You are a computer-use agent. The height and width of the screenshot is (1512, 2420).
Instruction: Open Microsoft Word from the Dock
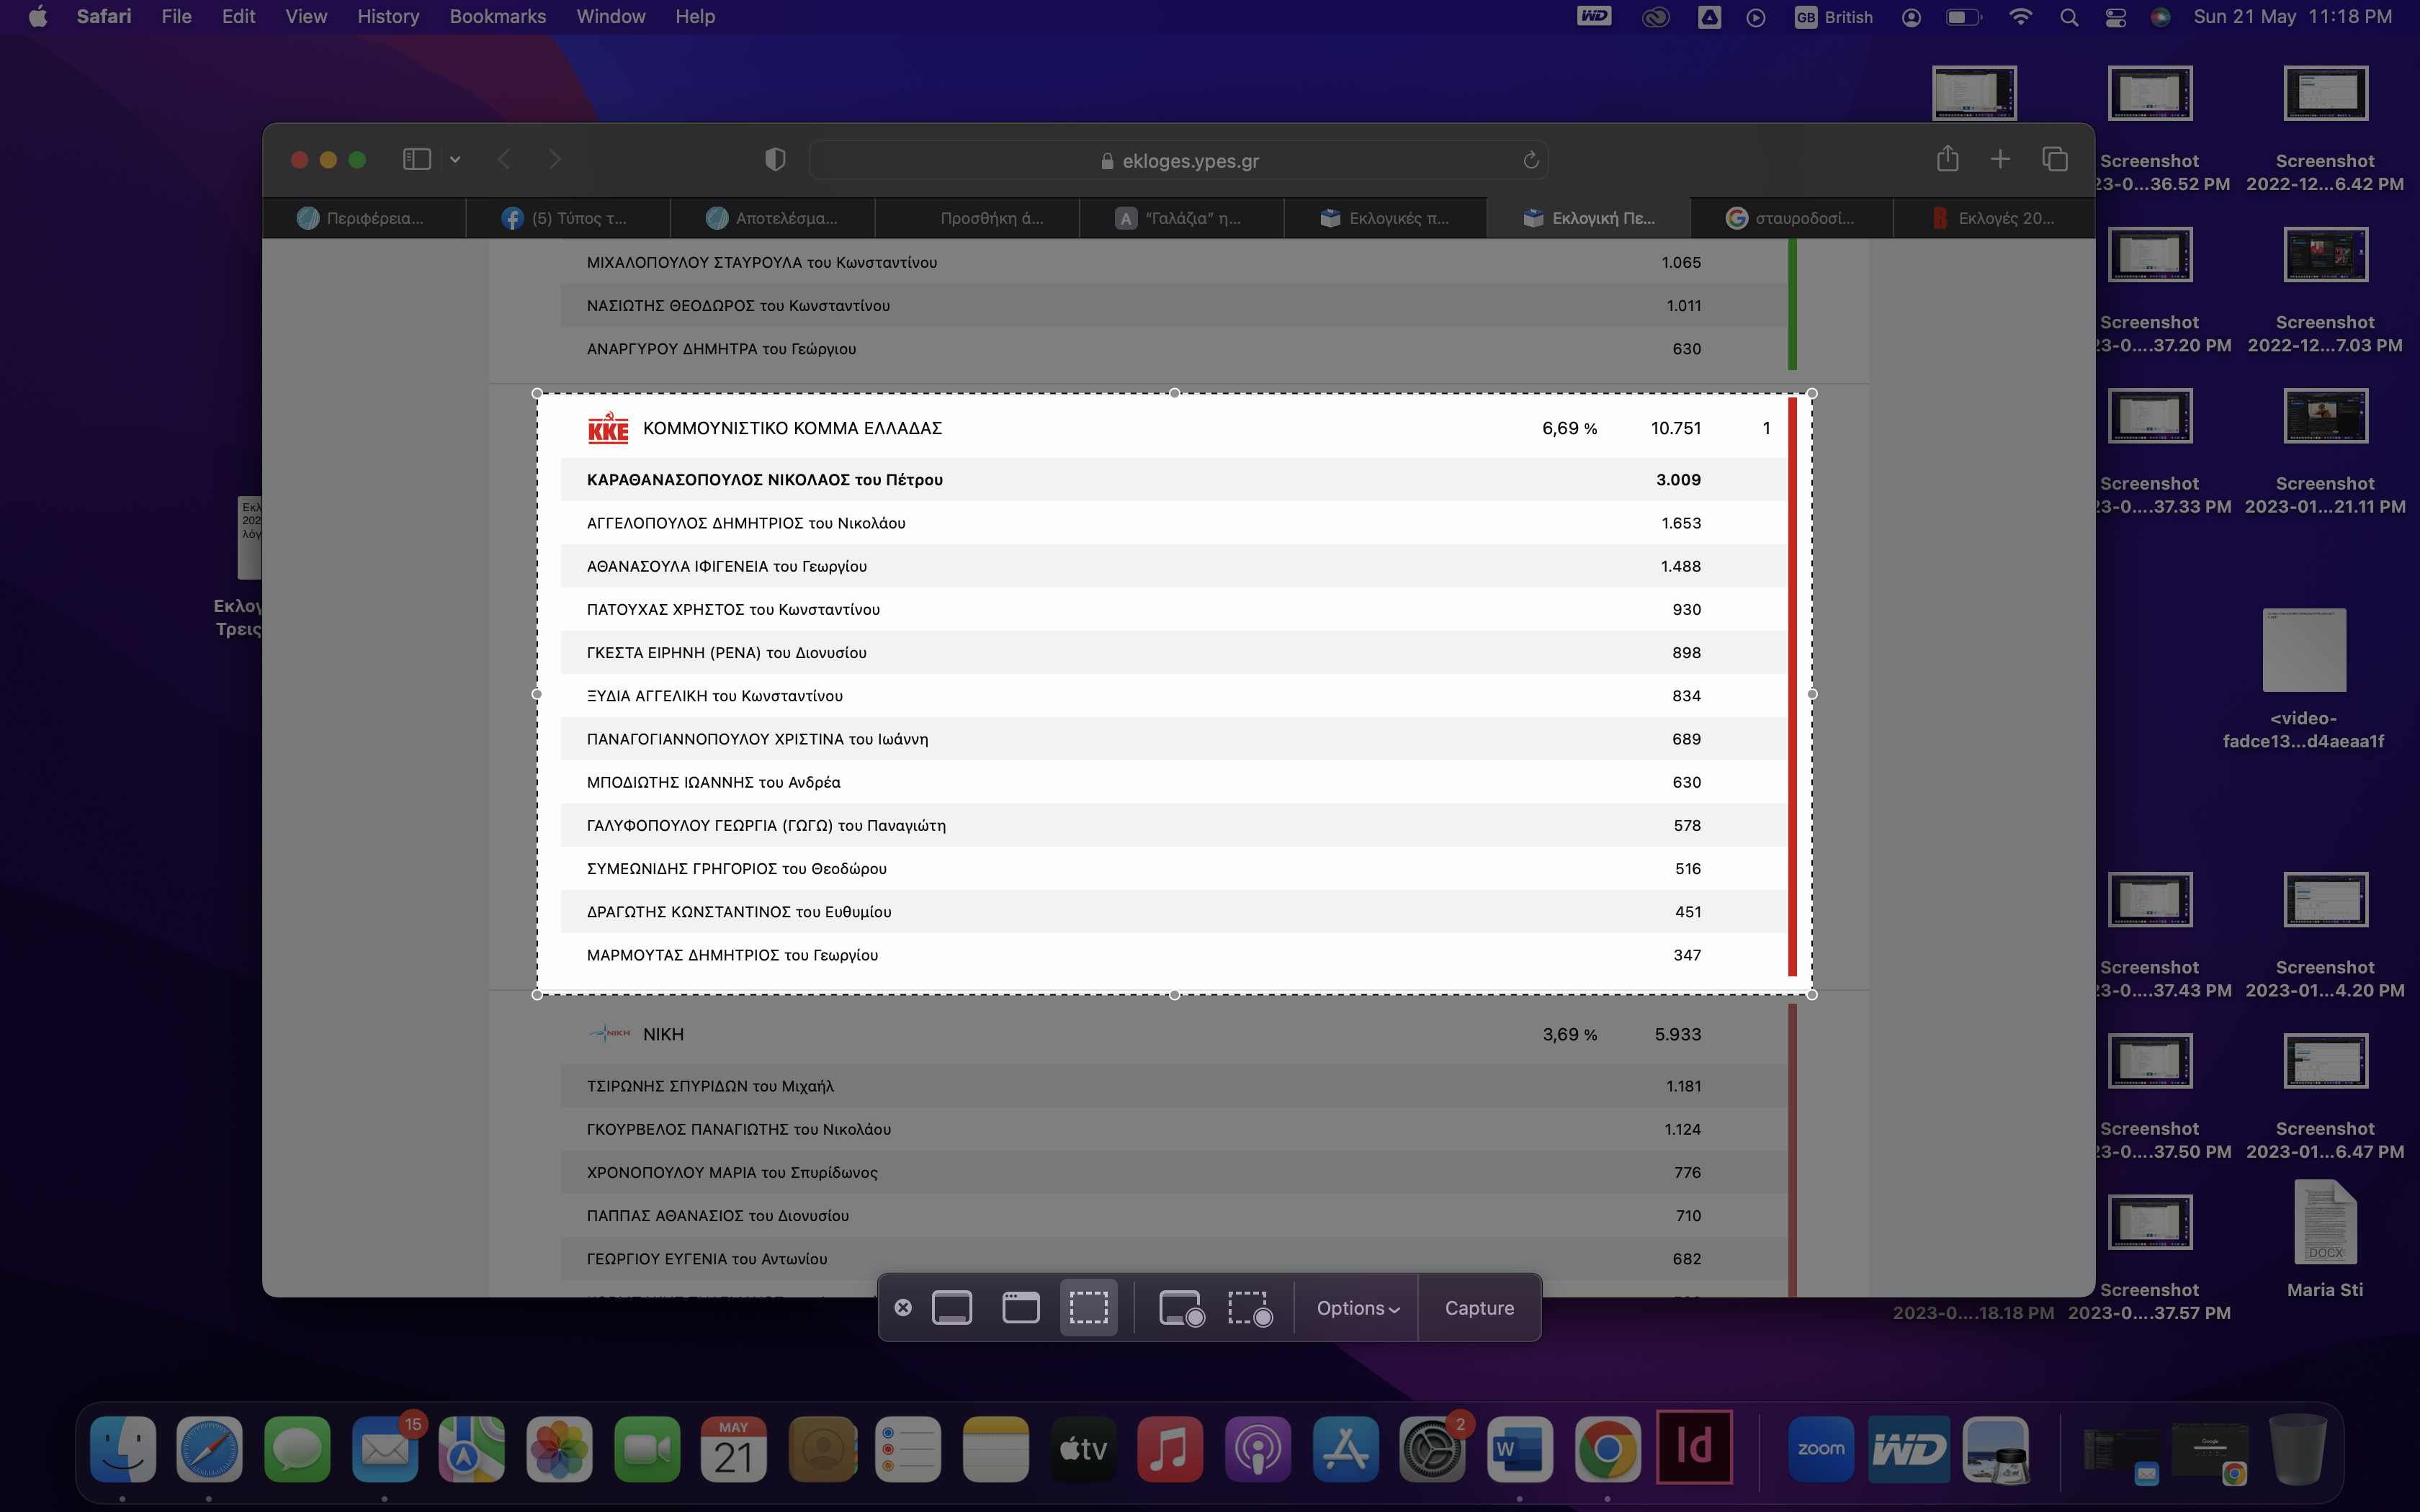point(1519,1449)
